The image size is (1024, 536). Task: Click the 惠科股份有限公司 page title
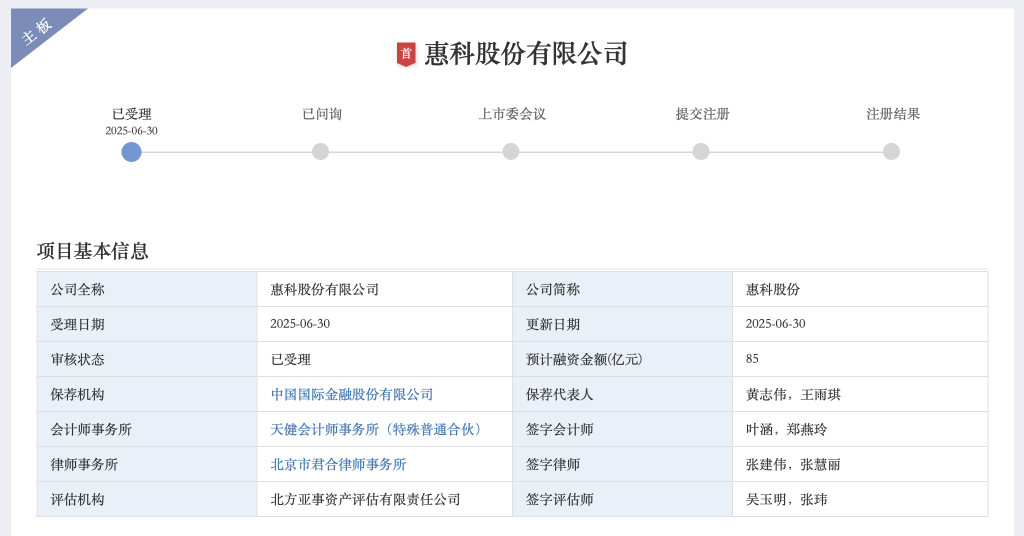click(x=526, y=54)
